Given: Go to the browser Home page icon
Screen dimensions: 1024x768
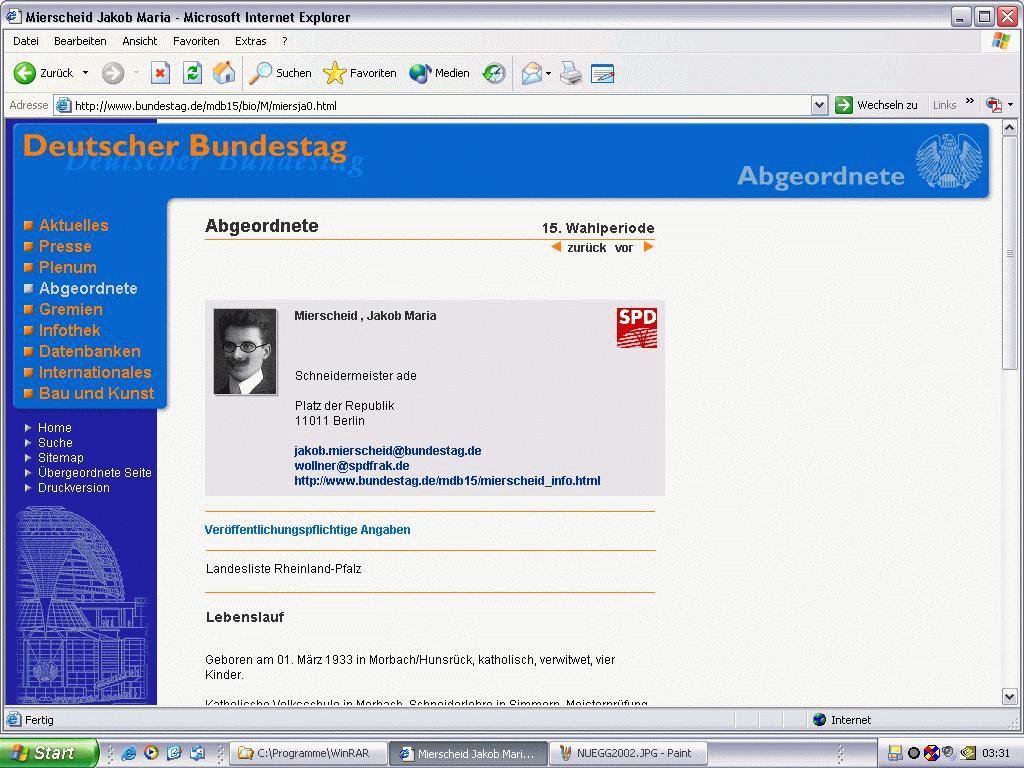Looking at the screenshot, I should [x=224, y=73].
